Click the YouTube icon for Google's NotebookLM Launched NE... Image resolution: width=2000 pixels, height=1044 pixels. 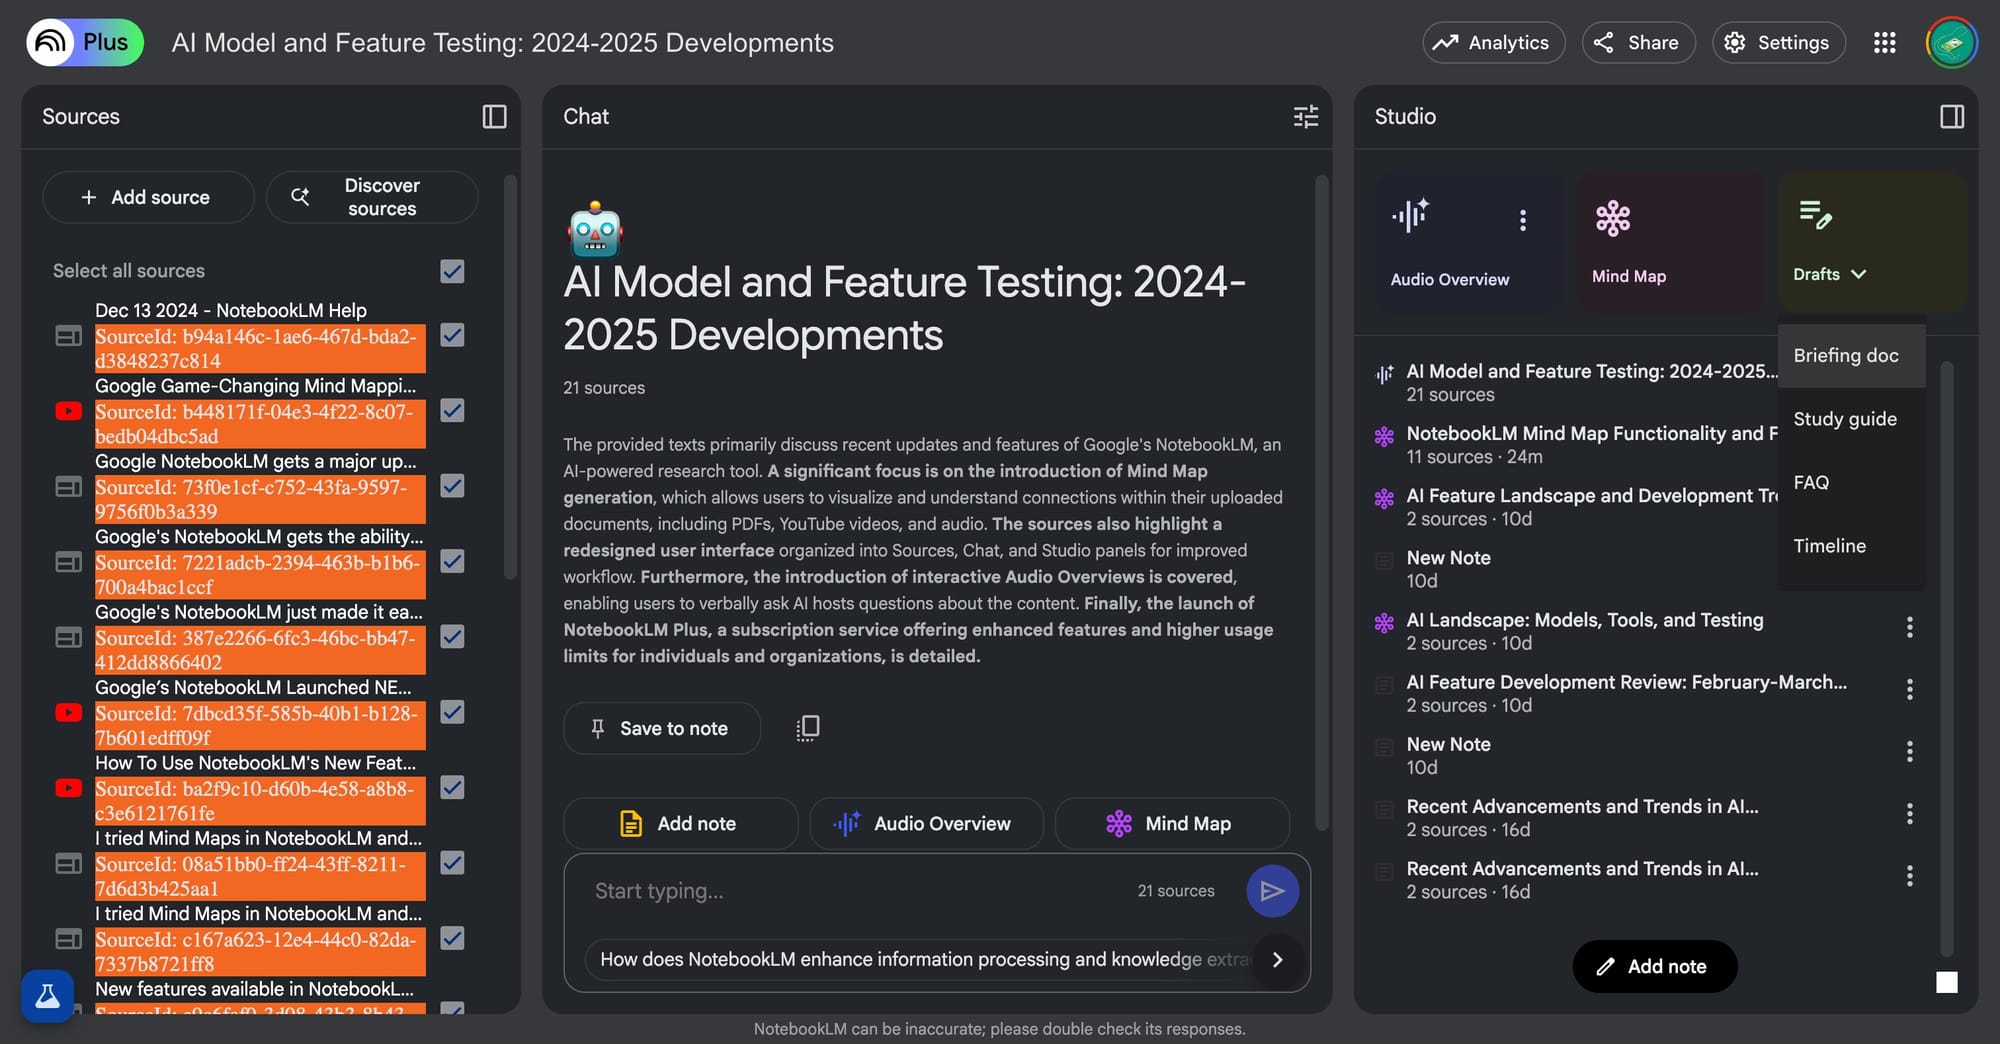click(68, 713)
